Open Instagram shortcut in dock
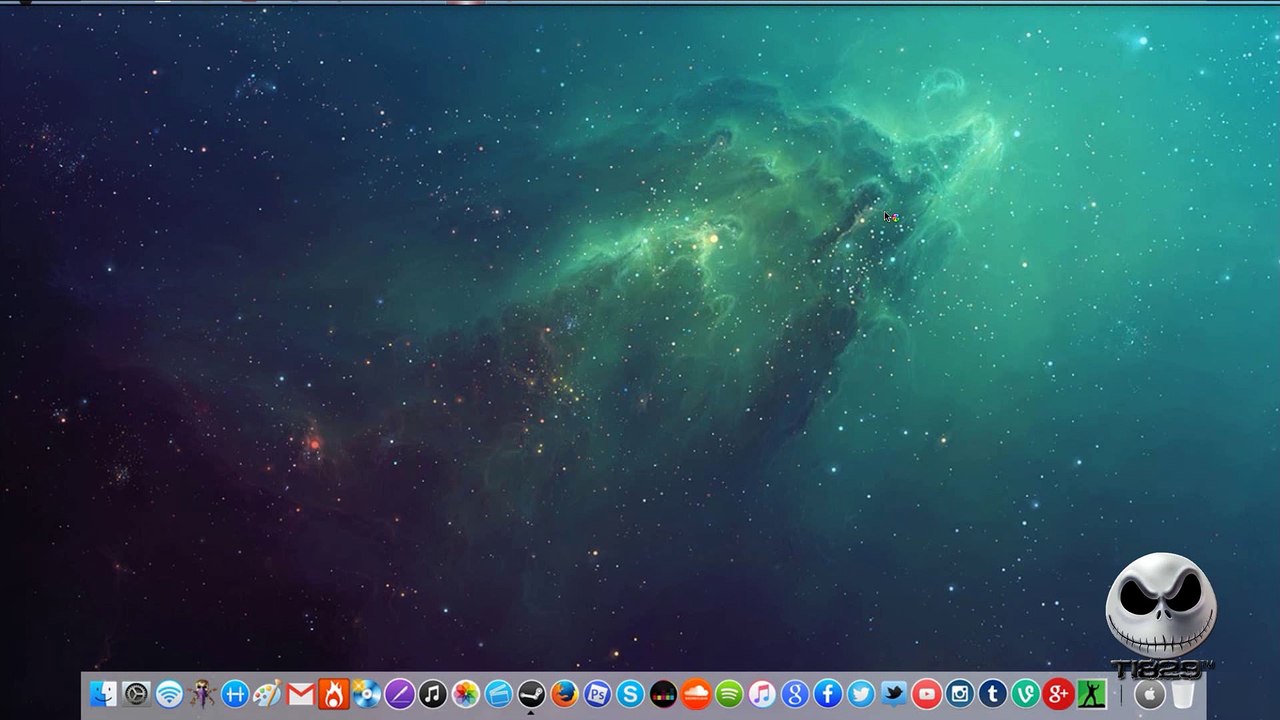 960,693
